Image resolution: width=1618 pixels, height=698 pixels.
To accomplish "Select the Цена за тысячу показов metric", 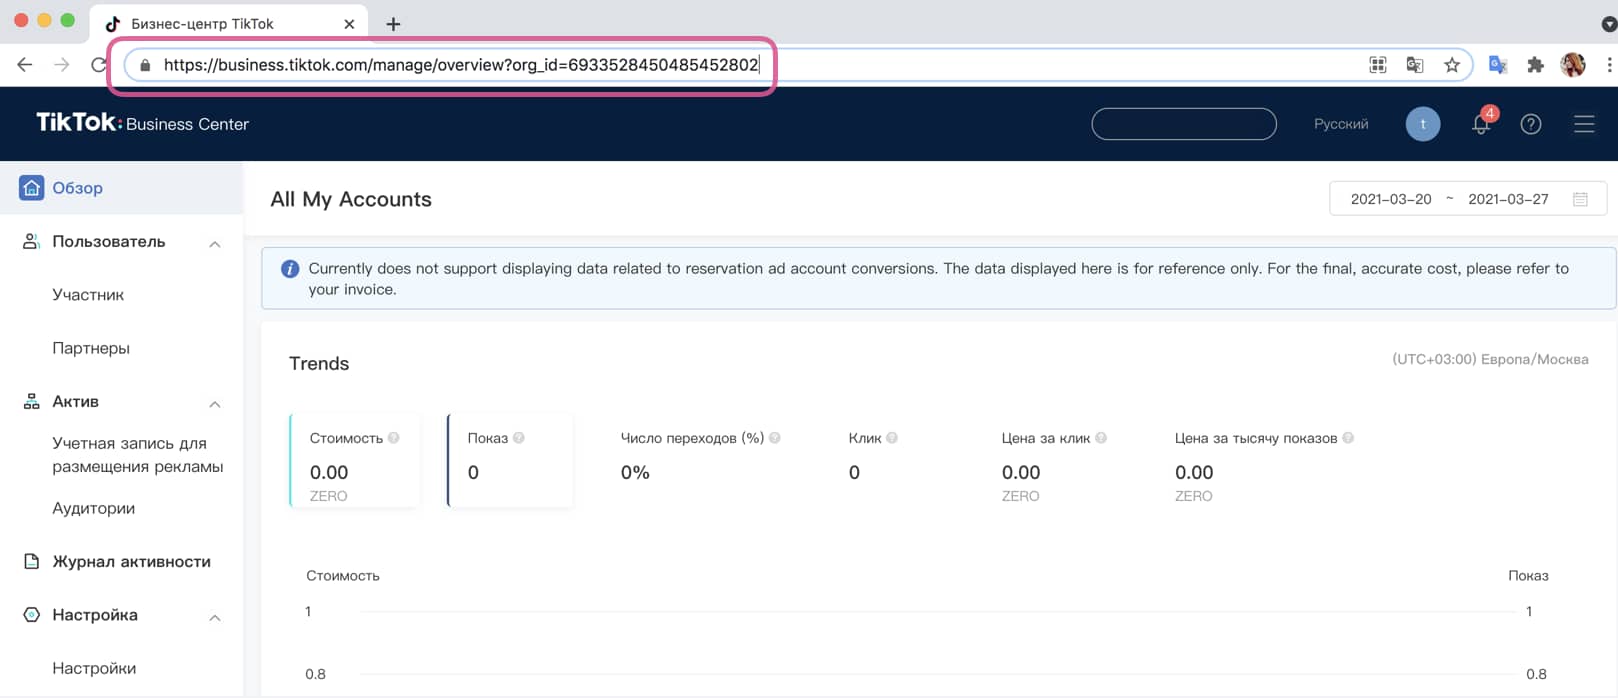I will click(1264, 466).
